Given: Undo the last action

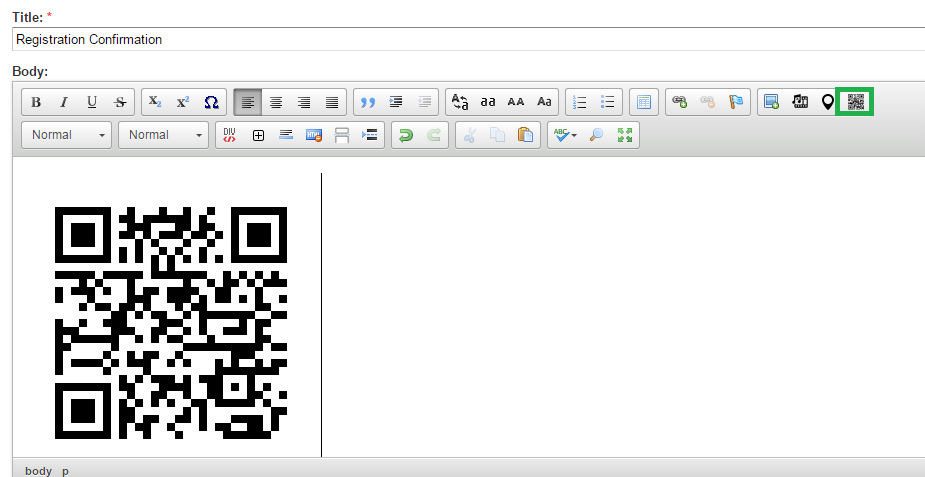Looking at the screenshot, I should (406, 135).
